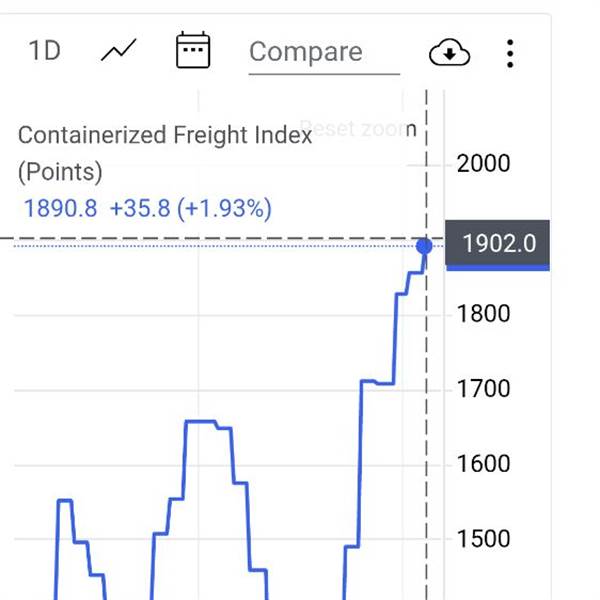600x600 pixels.
Task: Download chart data via cloud icon
Action: tap(449, 52)
